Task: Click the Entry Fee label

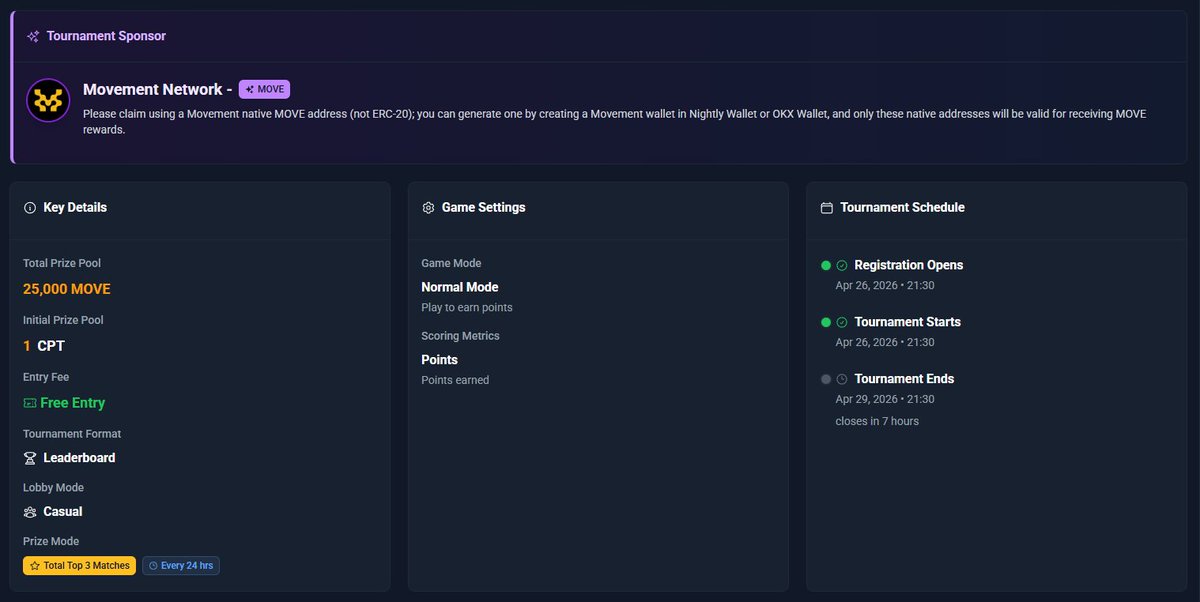Action: (46, 378)
